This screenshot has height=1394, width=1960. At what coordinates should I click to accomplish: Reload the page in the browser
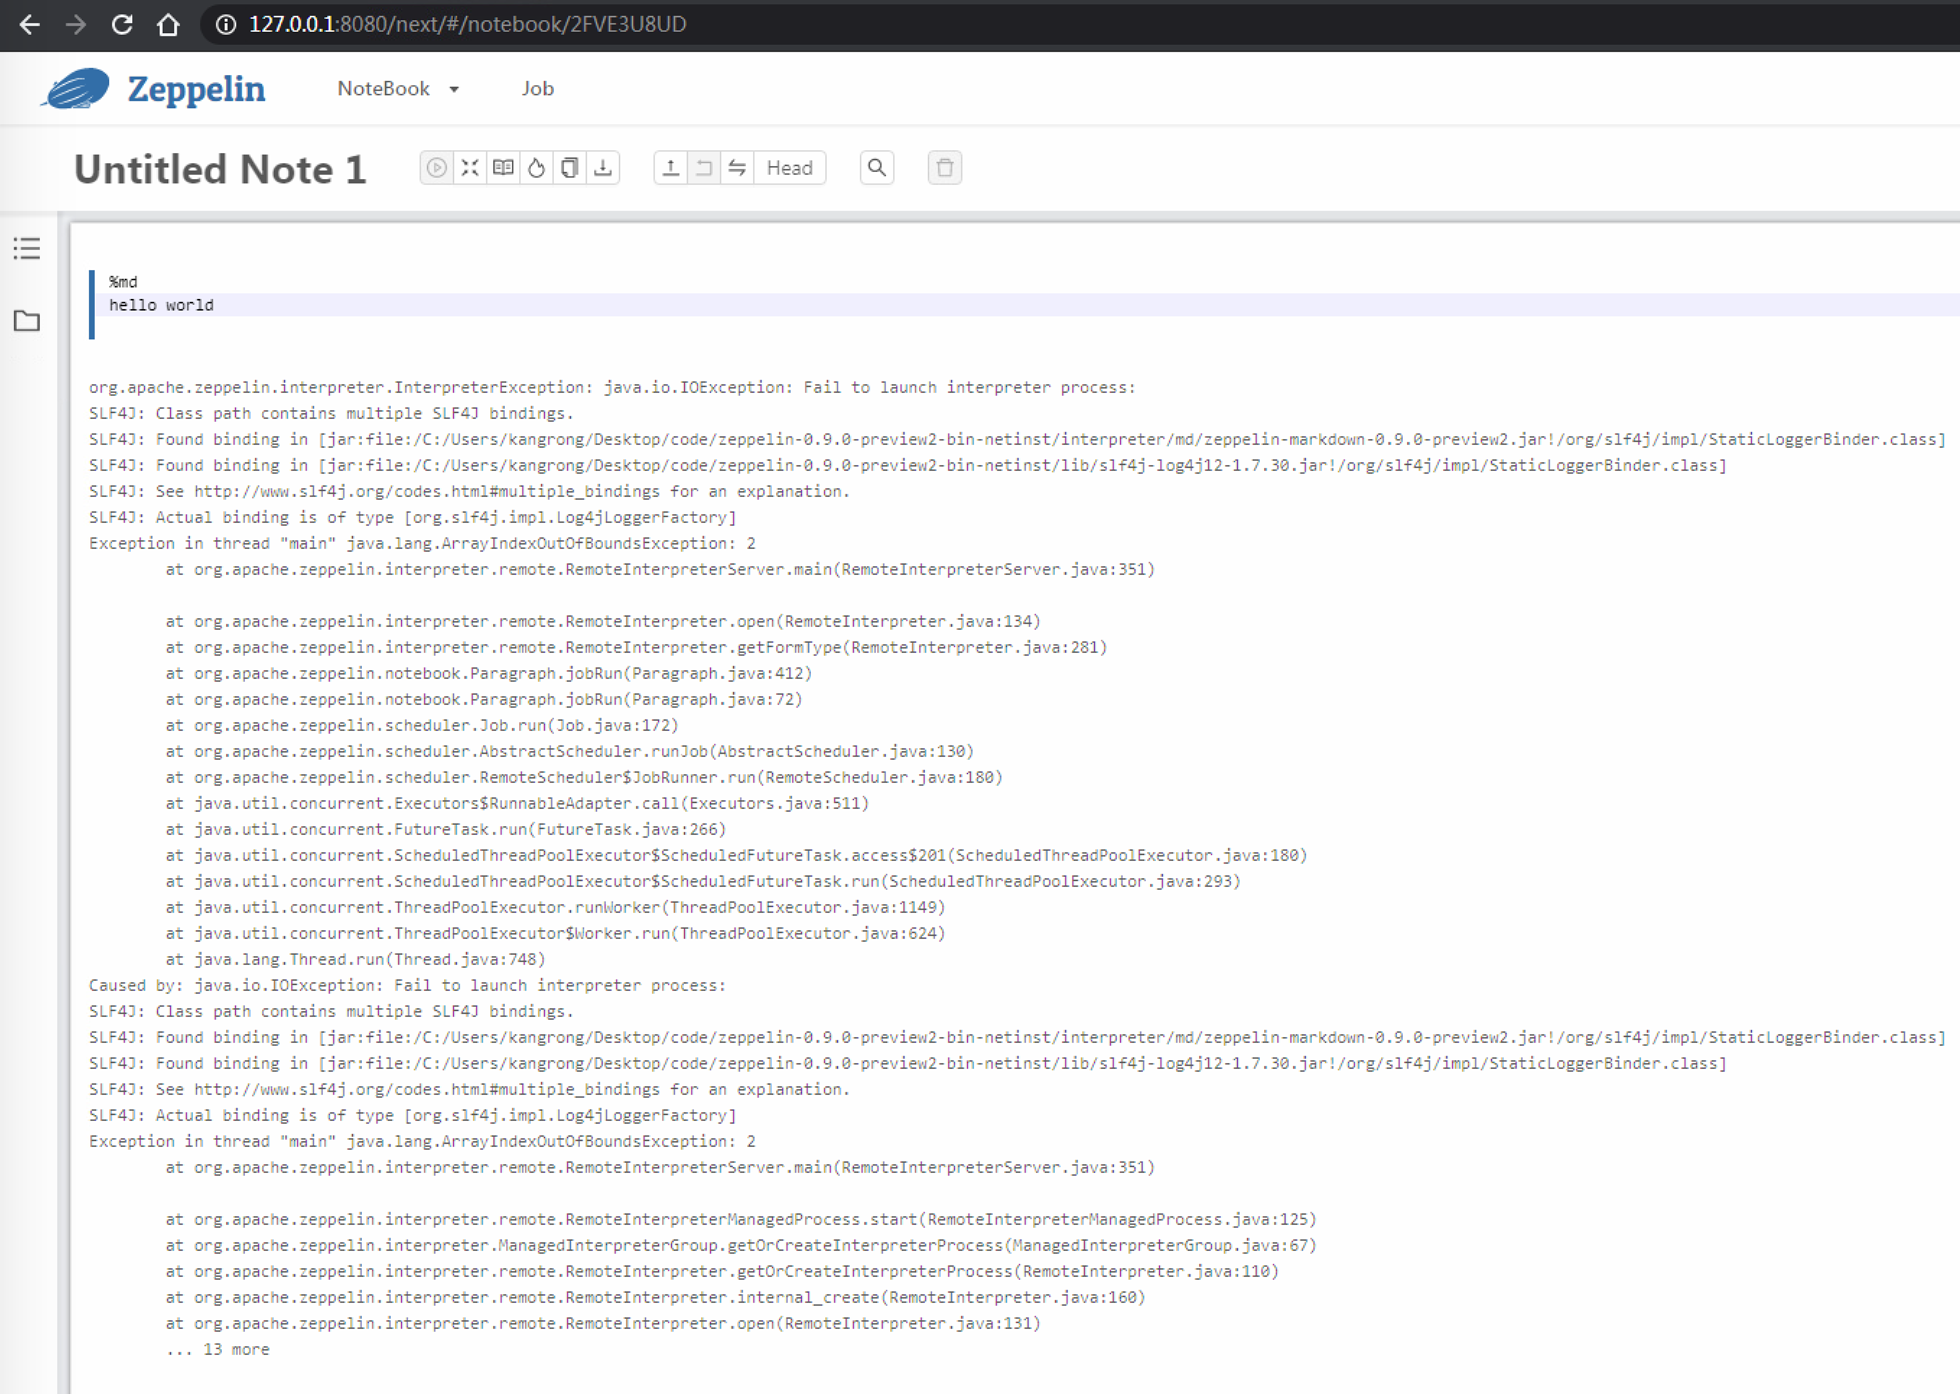pos(122,24)
